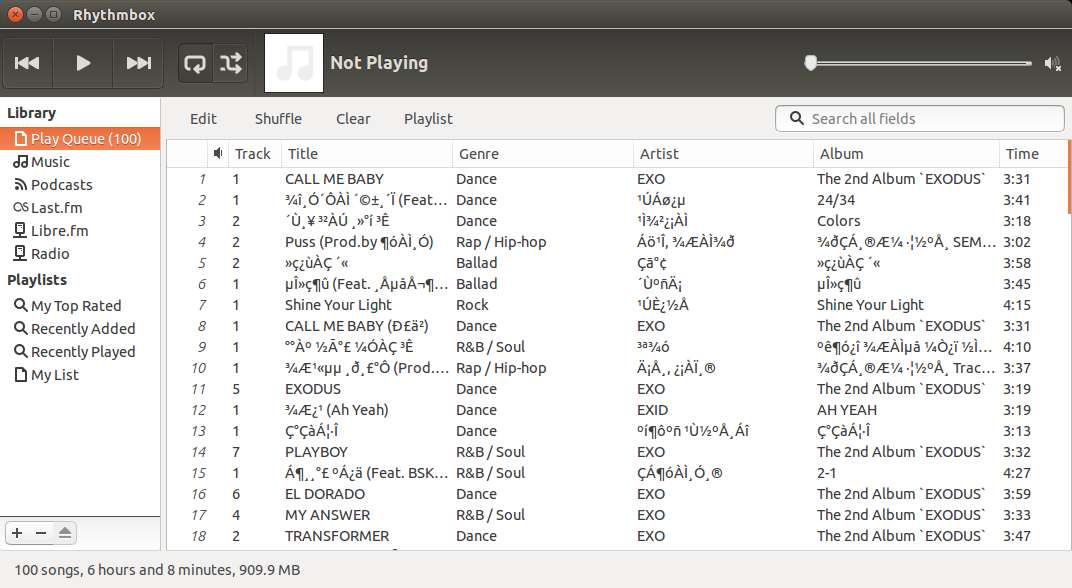The height and width of the screenshot is (588, 1072).
Task: Click the plus add-playlist button
Action: (17, 533)
